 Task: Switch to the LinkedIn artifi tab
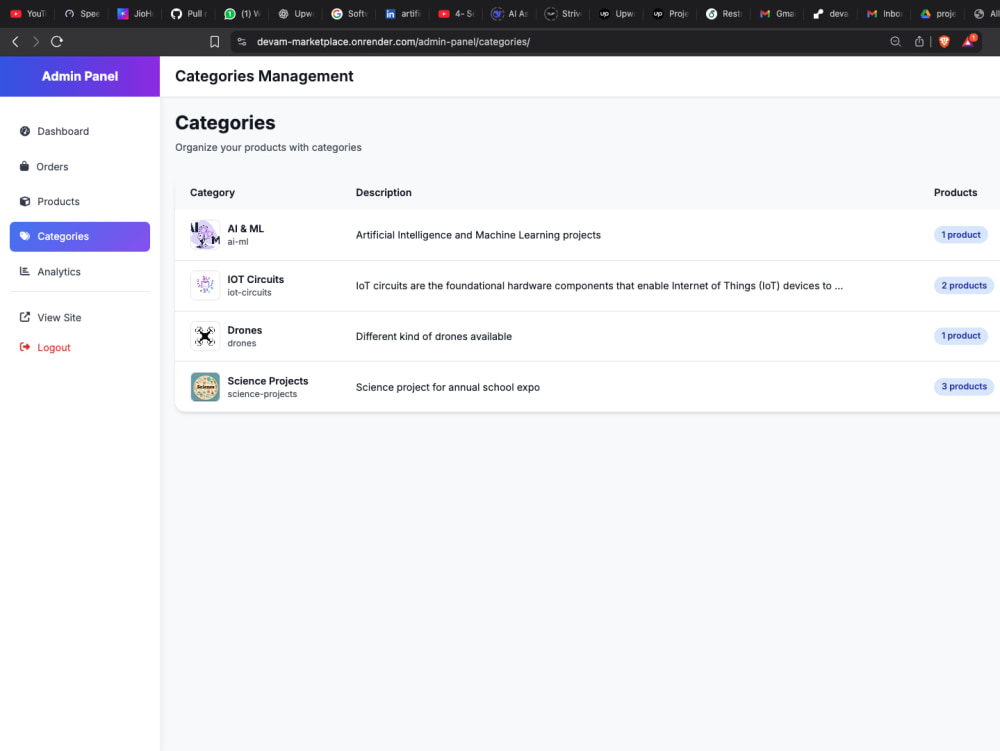coord(403,13)
